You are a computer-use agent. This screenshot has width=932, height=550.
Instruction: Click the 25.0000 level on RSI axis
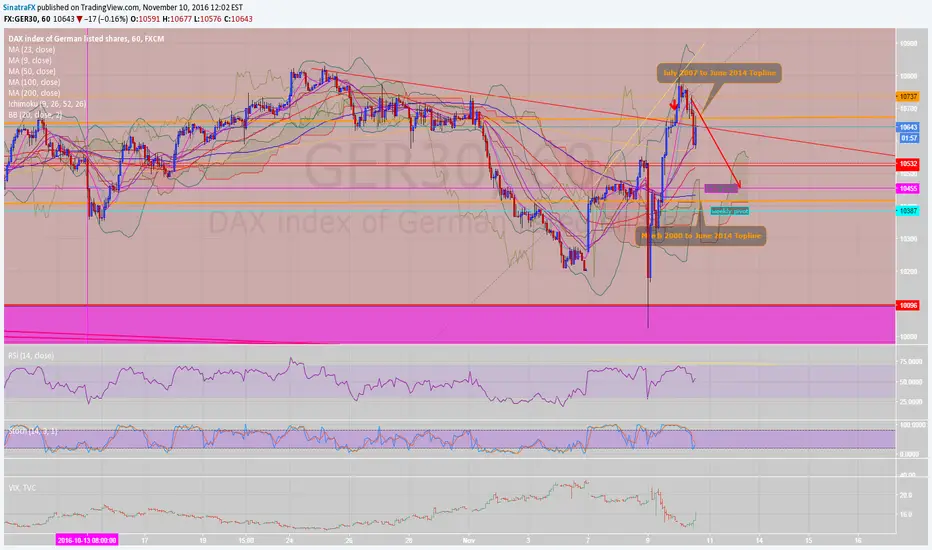point(912,402)
